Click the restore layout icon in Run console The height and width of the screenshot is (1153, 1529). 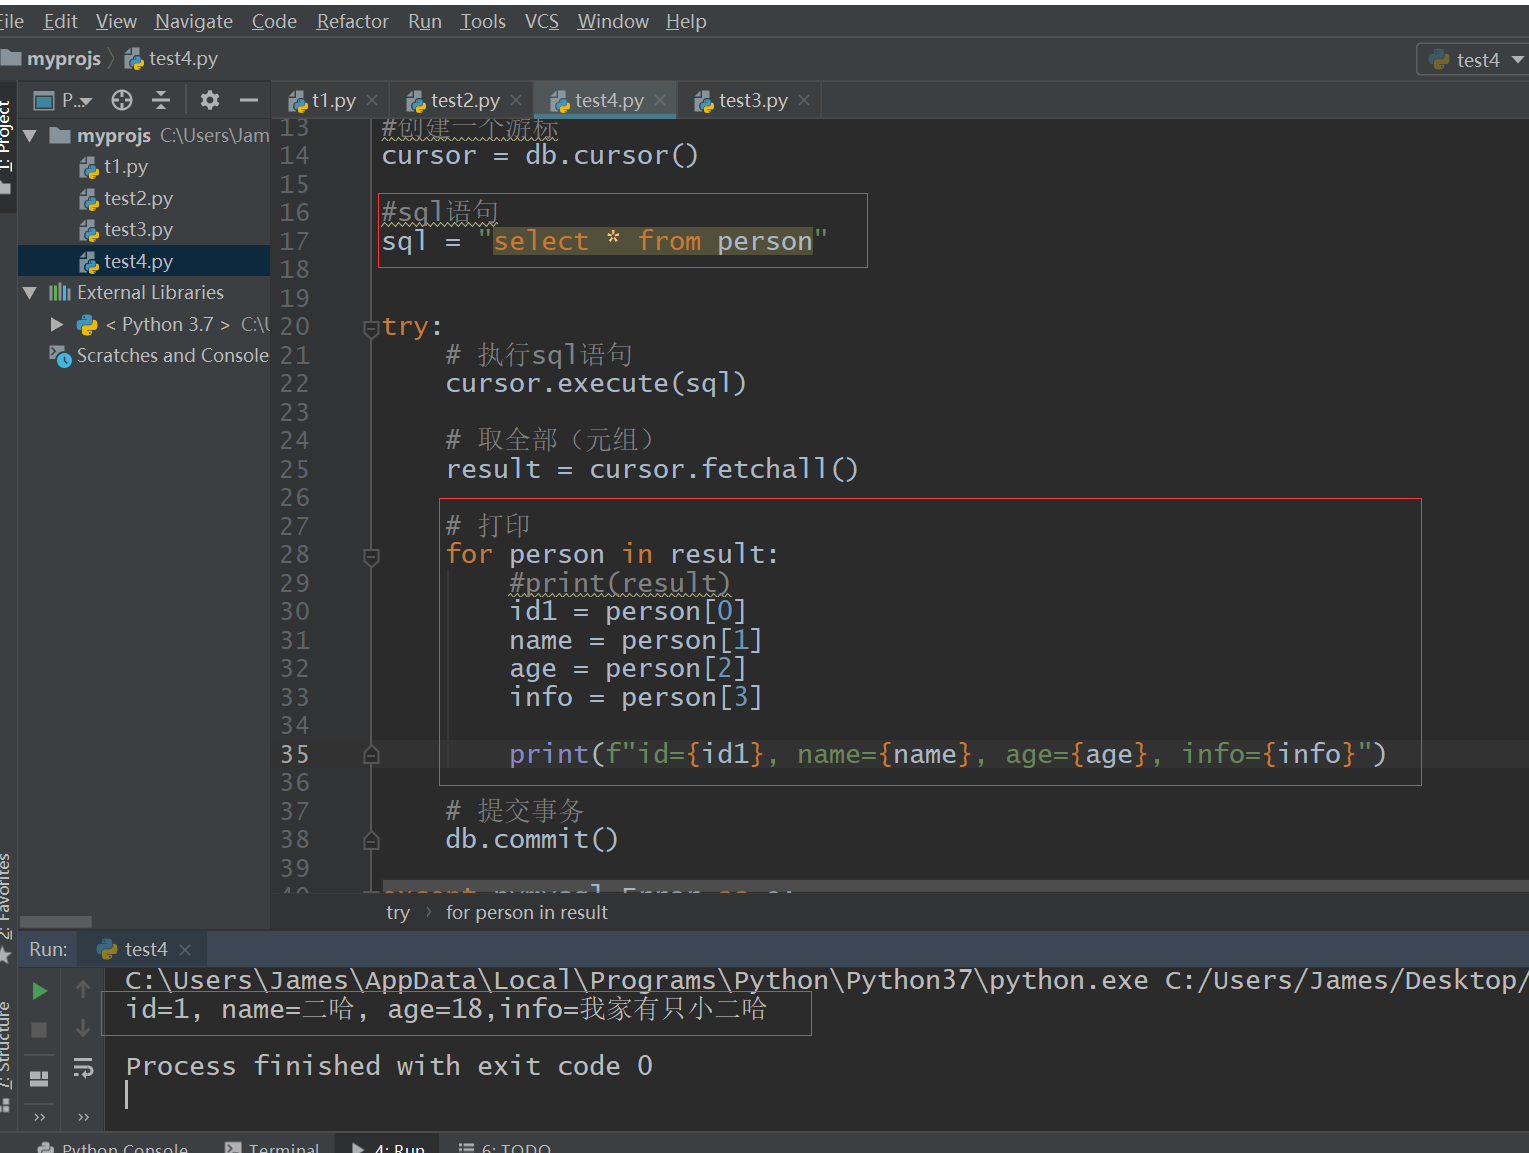pos(38,1078)
